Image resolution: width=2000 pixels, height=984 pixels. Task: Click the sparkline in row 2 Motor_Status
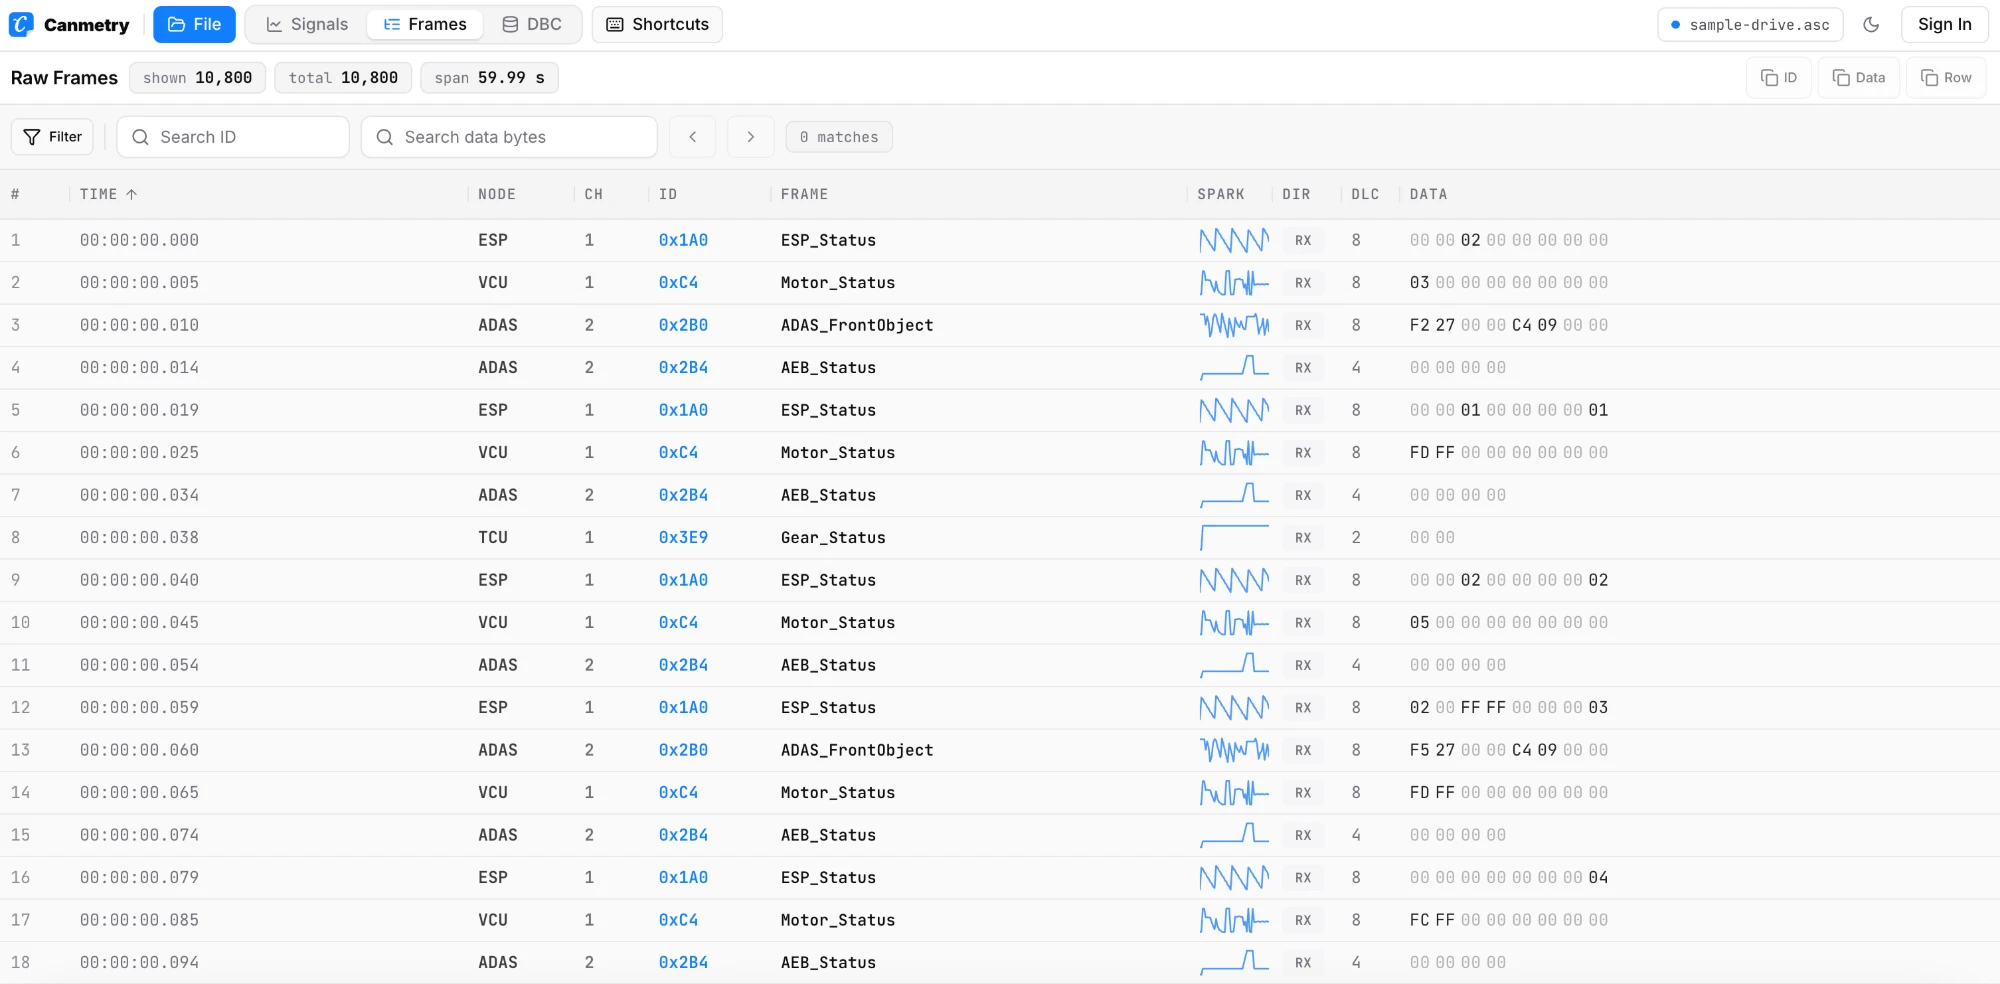1234,283
